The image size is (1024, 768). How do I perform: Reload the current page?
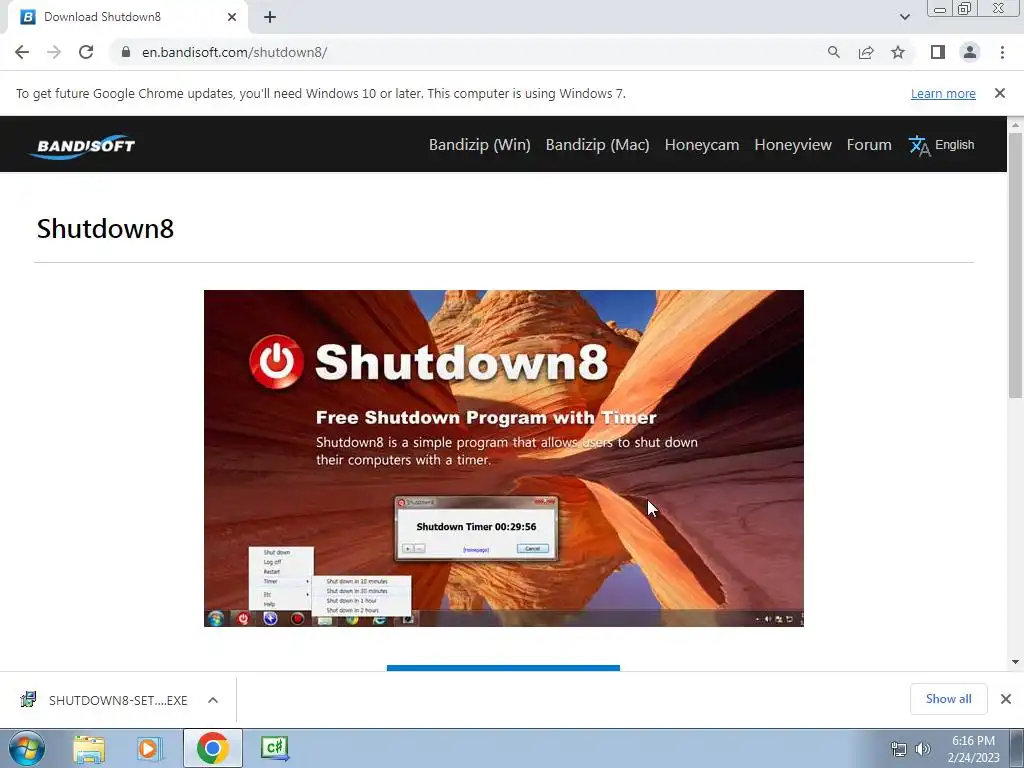coord(86,52)
